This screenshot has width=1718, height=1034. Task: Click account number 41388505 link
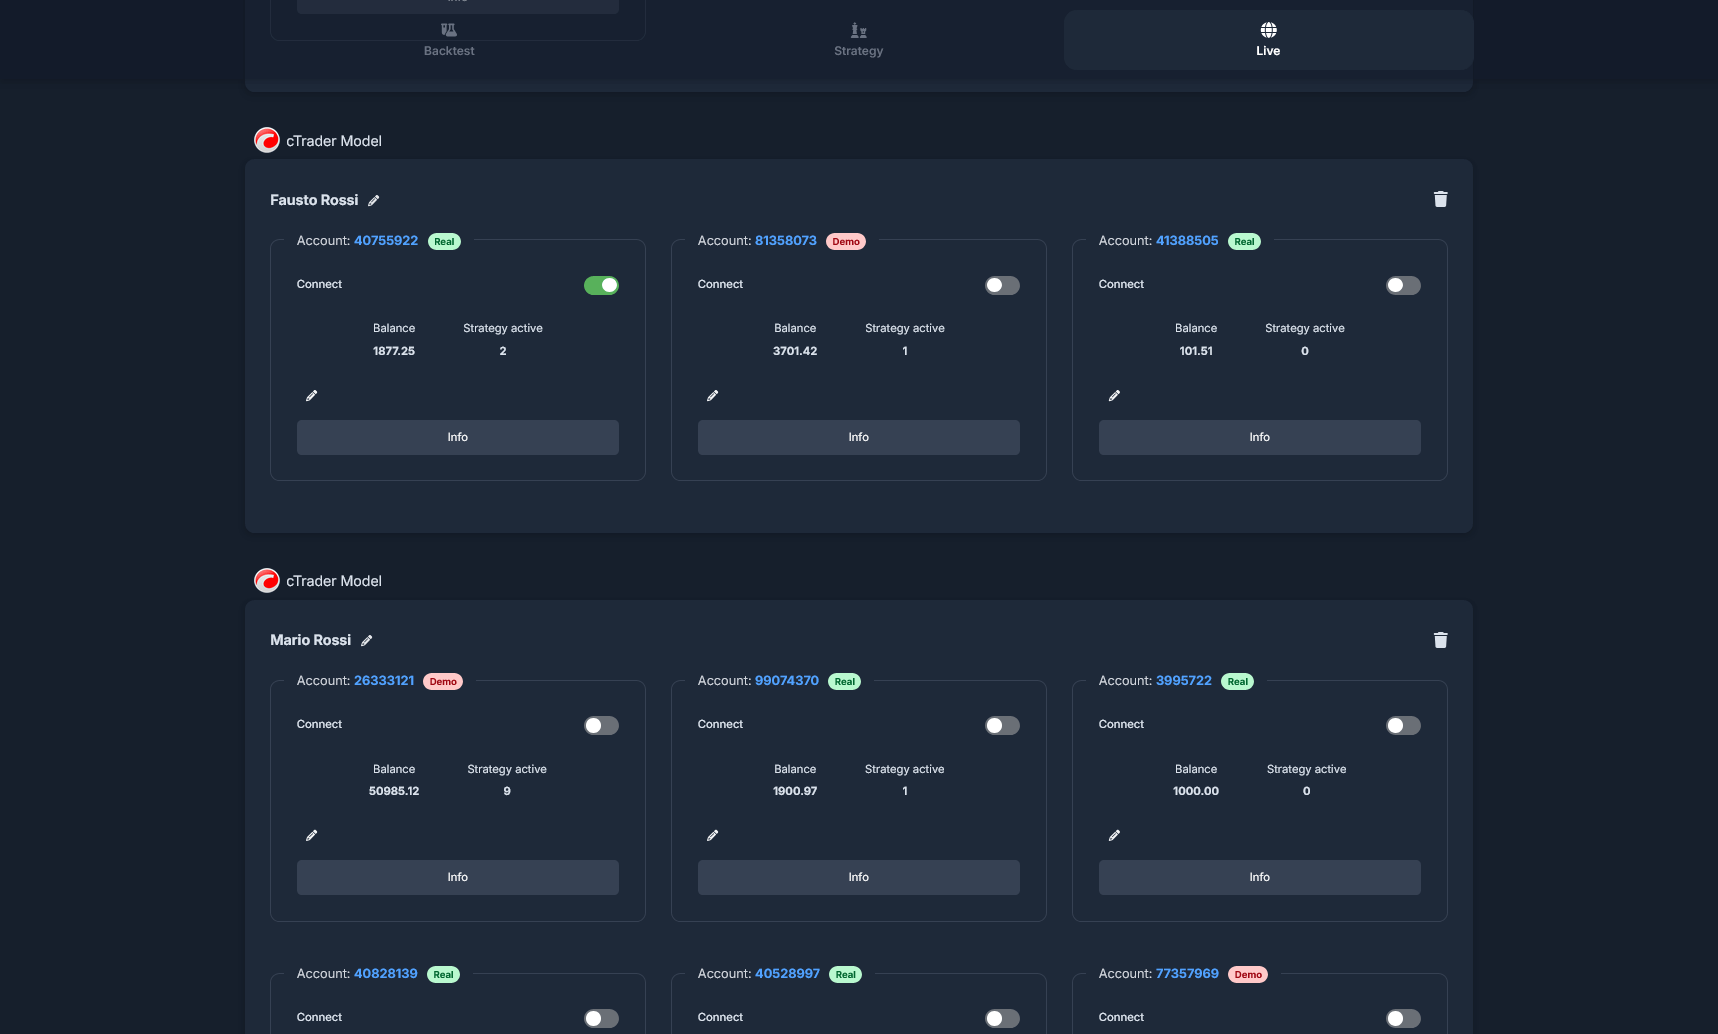point(1187,241)
